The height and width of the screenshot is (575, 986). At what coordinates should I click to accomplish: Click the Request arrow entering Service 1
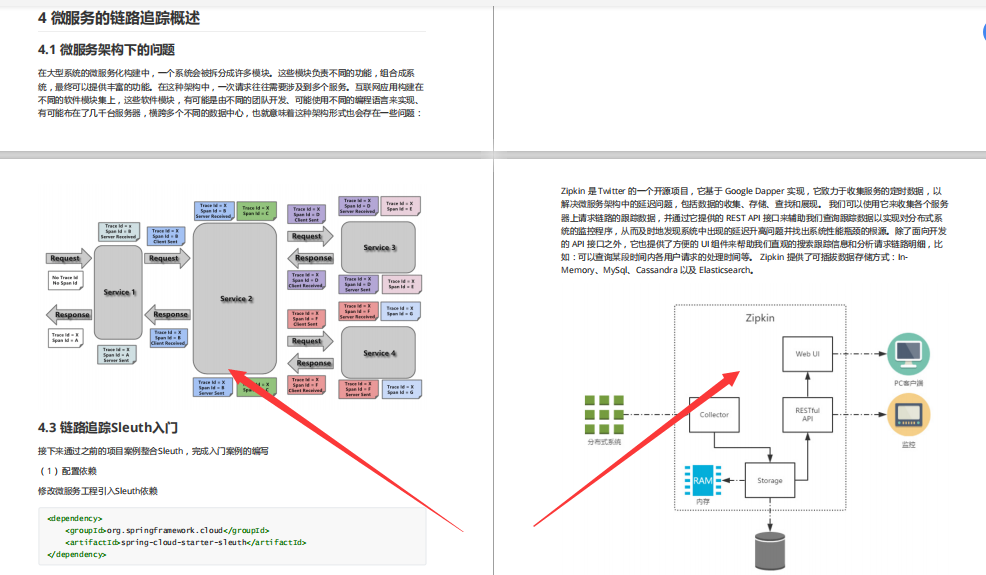69,258
